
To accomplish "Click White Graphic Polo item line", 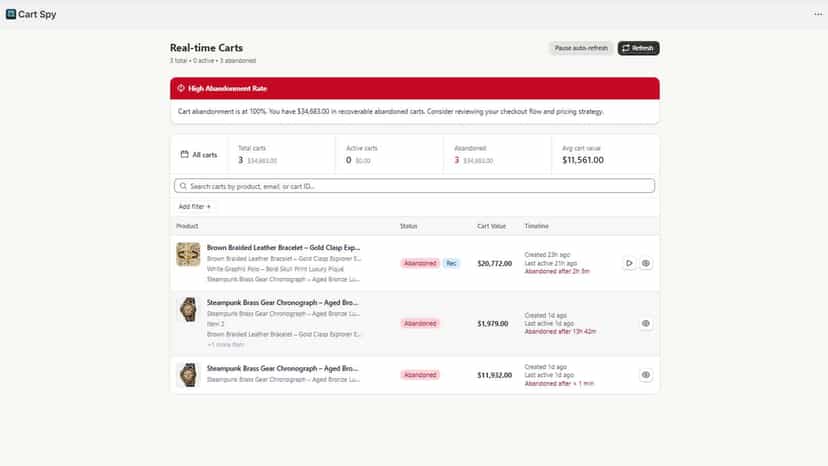I will coord(275,269).
